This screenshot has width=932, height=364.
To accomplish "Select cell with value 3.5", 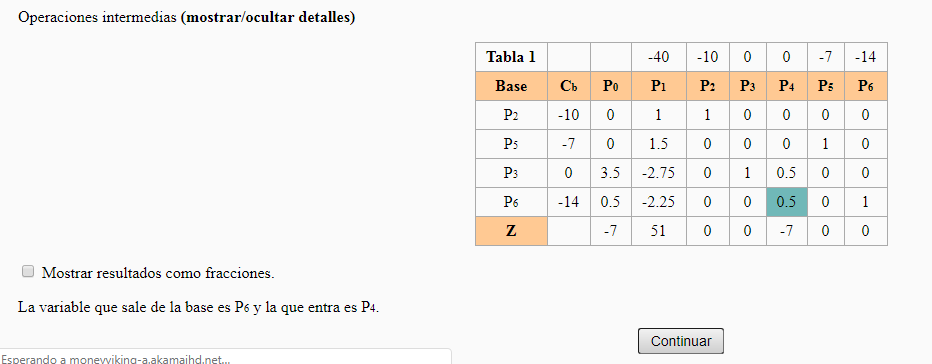I will coord(610,173).
